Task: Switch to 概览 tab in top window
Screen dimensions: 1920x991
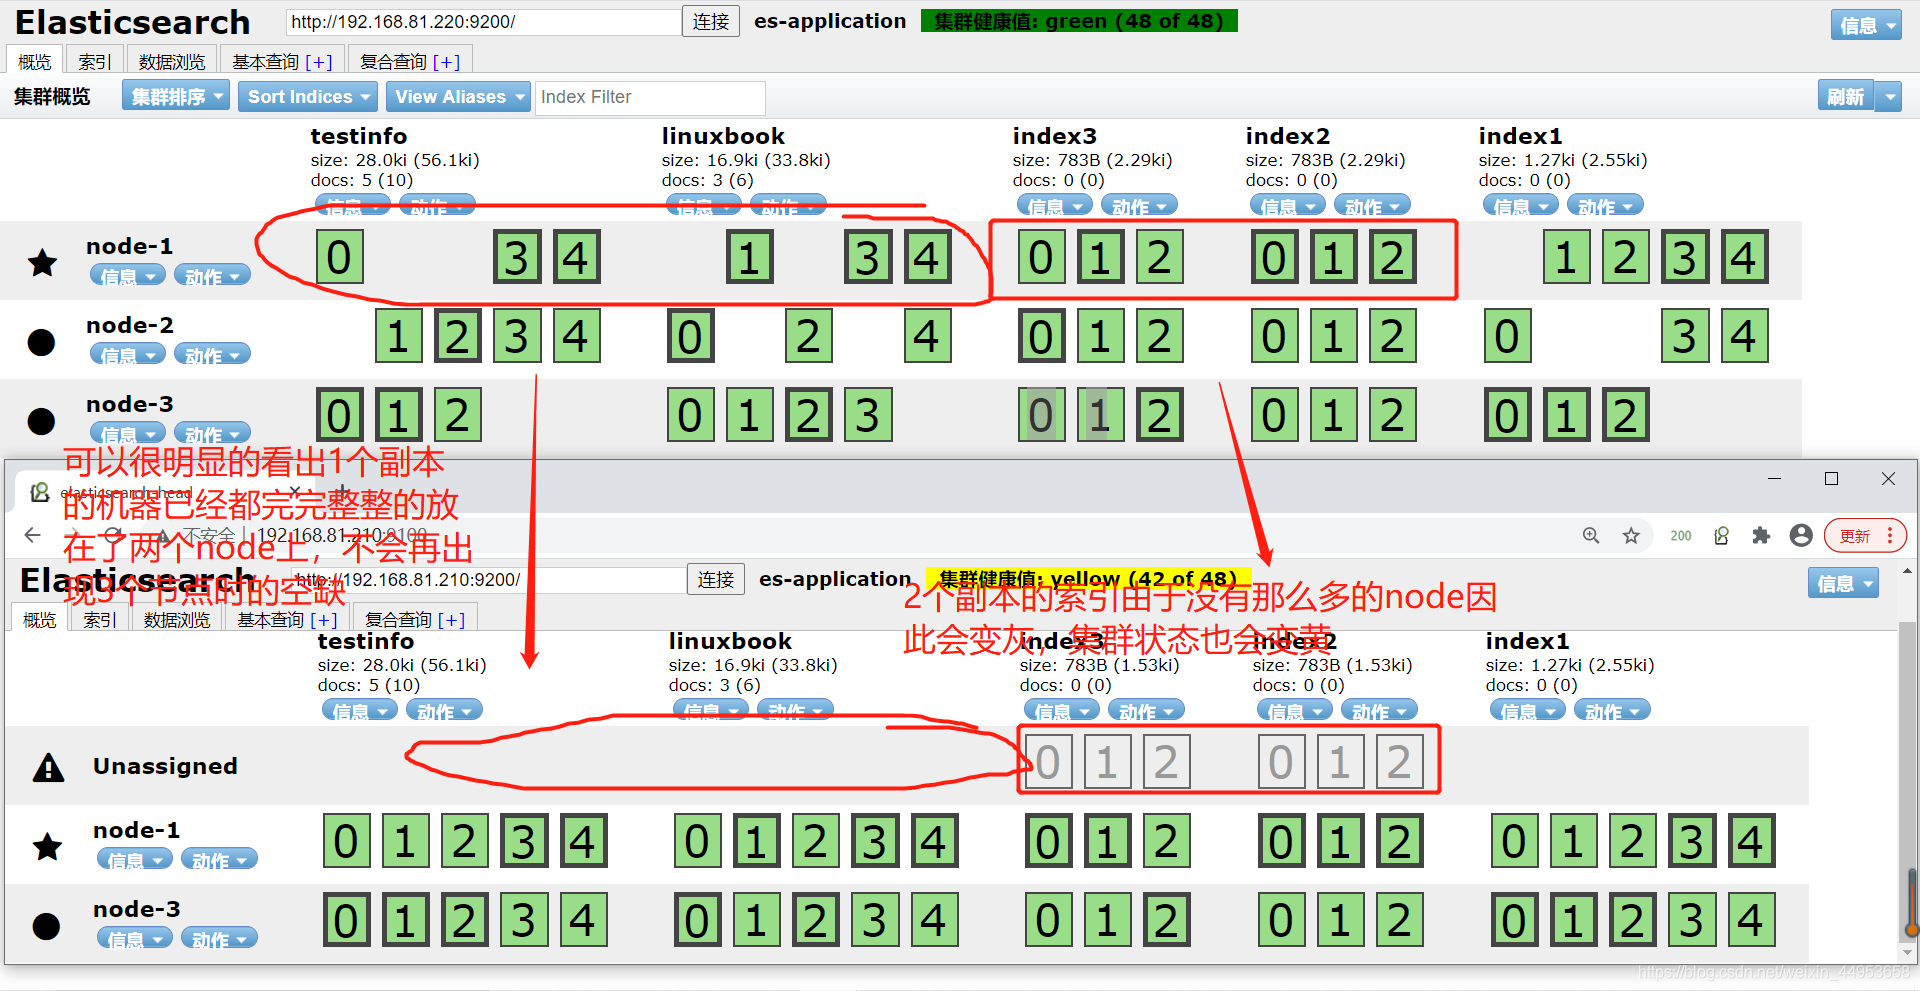Action: click(35, 62)
